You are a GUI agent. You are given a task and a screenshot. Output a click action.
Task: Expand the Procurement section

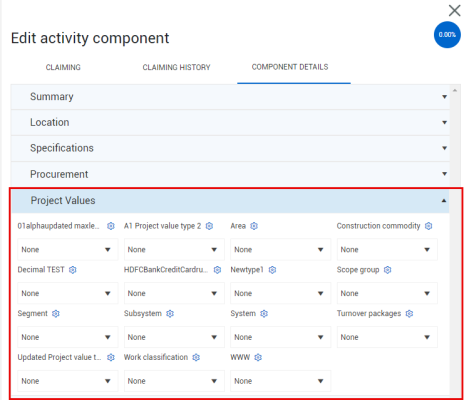point(230,174)
